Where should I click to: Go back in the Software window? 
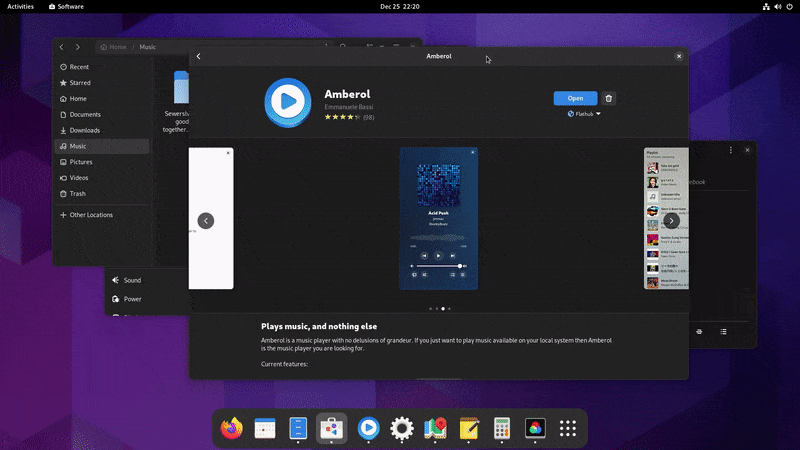pyautogui.click(x=198, y=56)
